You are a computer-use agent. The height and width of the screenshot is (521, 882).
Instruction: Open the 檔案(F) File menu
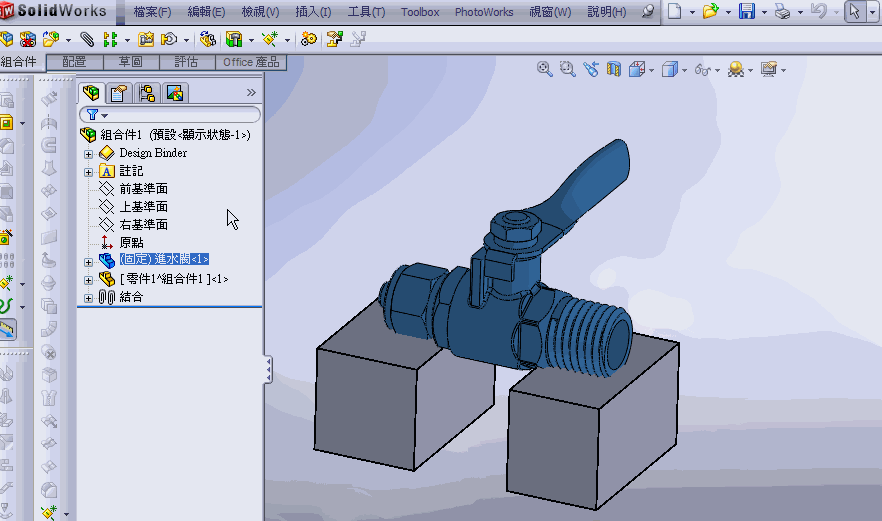tap(152, 12)
